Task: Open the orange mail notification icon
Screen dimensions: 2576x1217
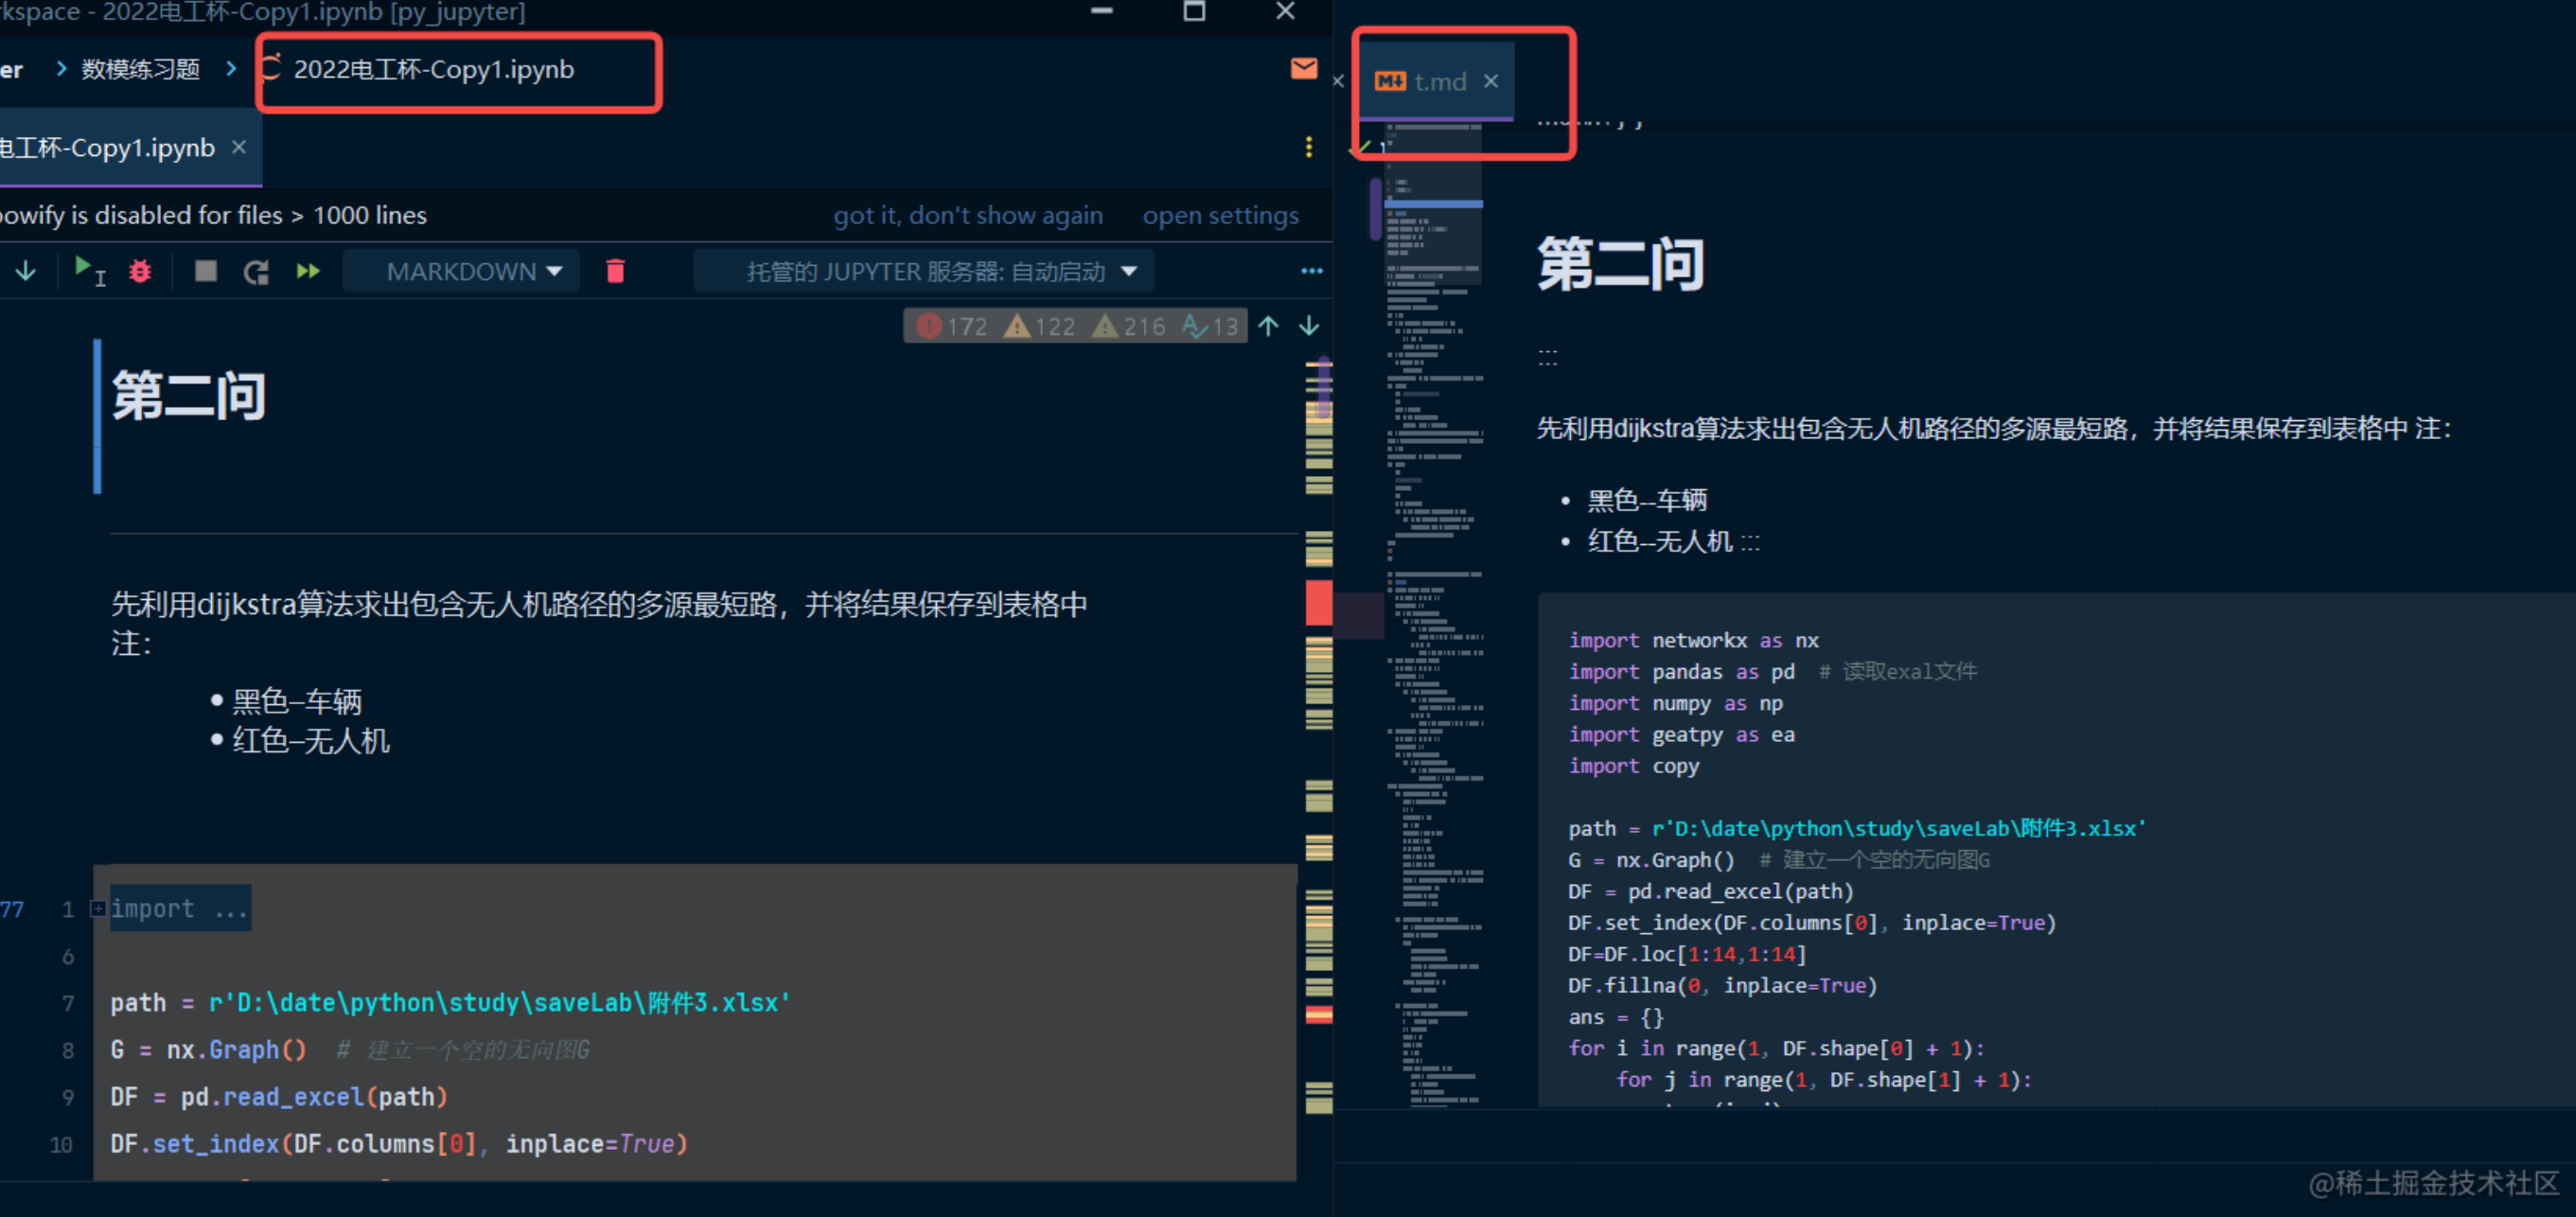Action: [x=1303, y=68]
